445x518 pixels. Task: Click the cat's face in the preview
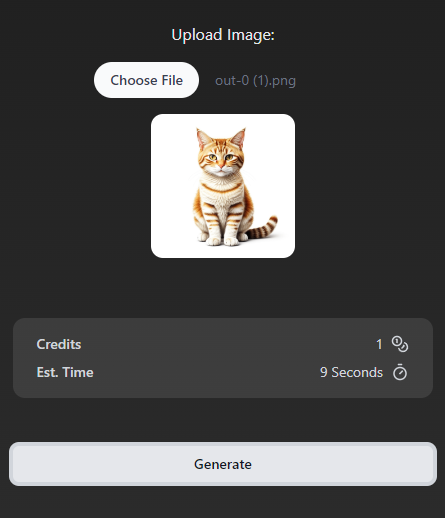(220, 158)
